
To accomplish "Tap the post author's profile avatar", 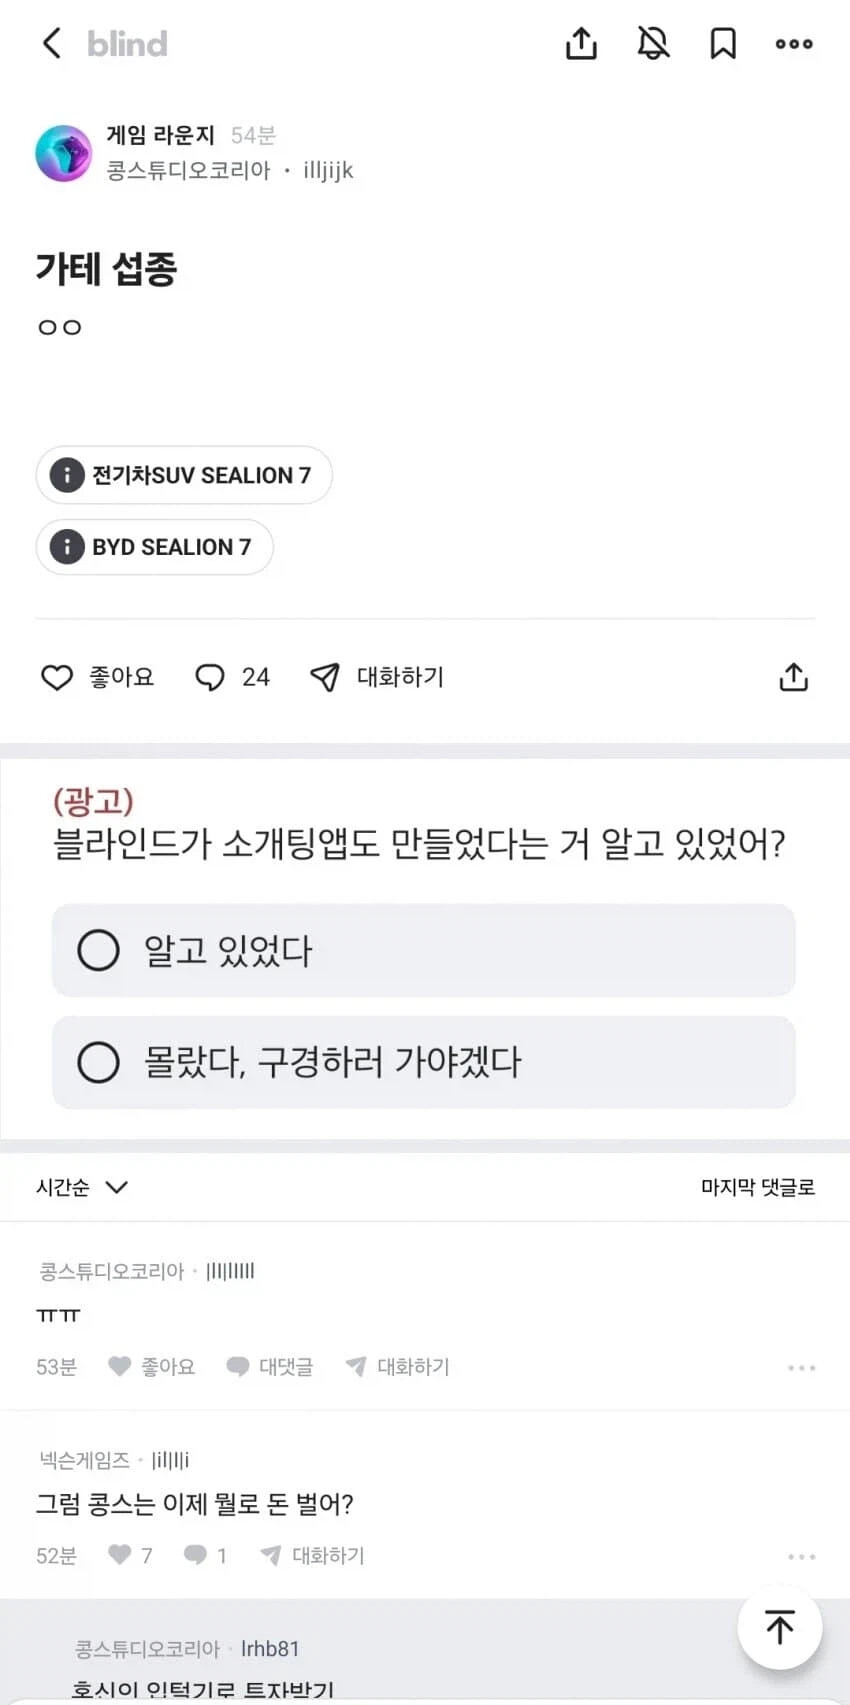I will [x=63, y=153].
